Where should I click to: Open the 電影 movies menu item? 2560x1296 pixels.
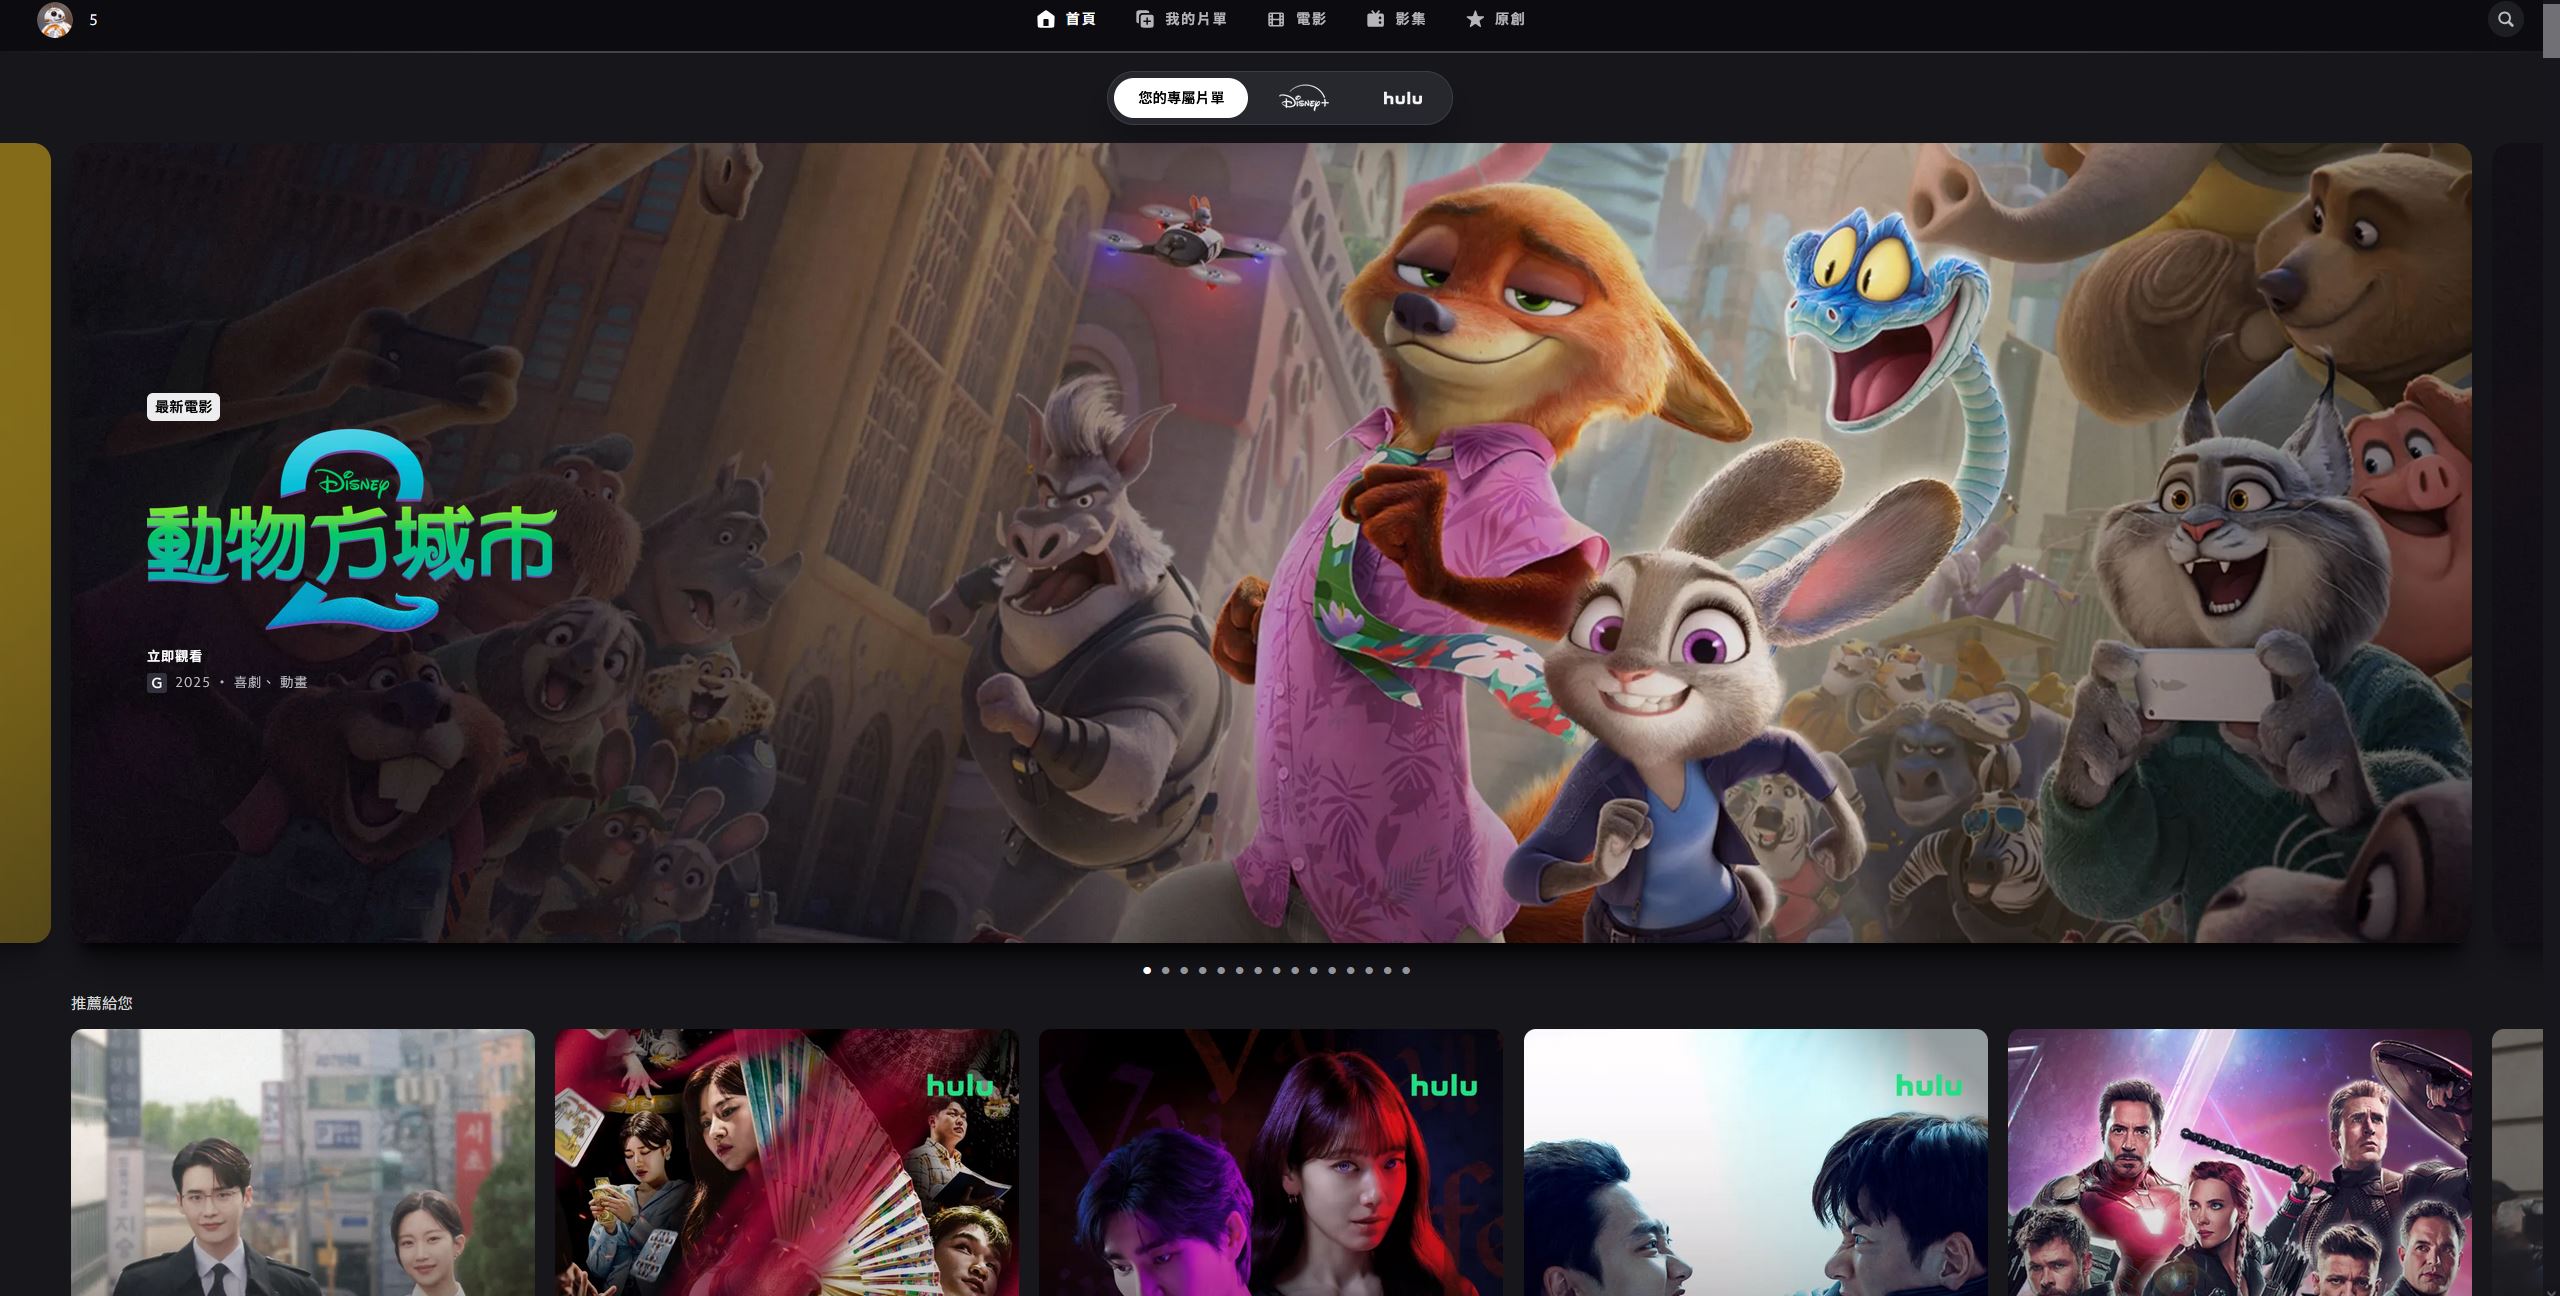[1311, 19]
